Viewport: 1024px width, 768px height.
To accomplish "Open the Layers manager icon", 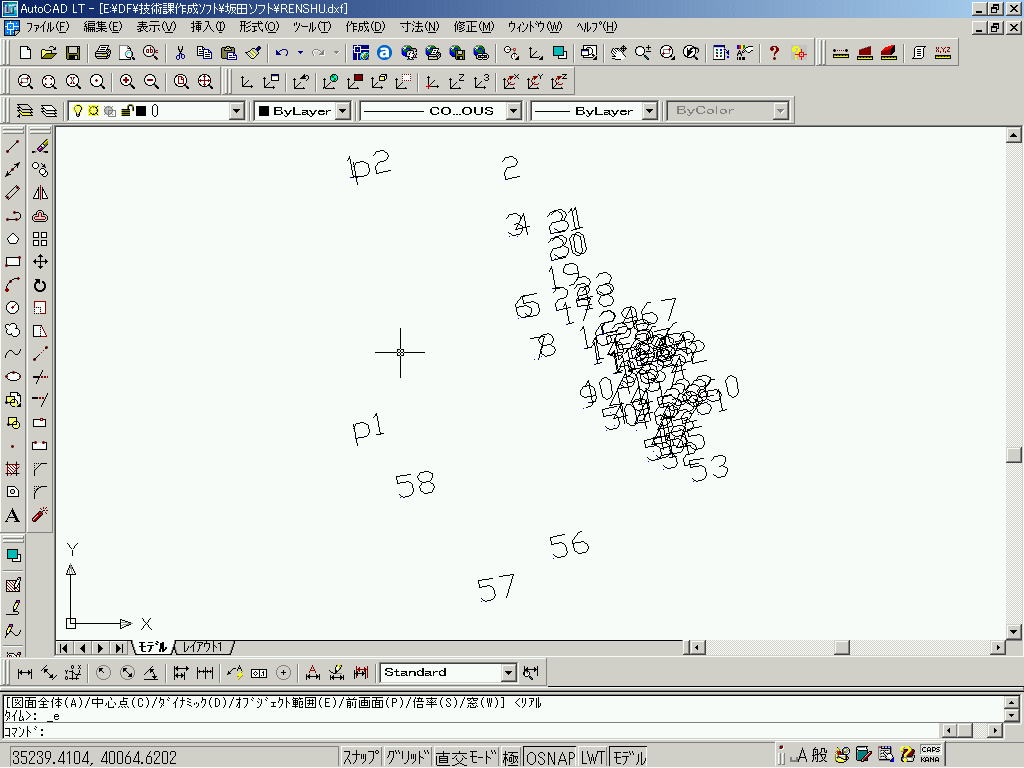I will [24, 111].
